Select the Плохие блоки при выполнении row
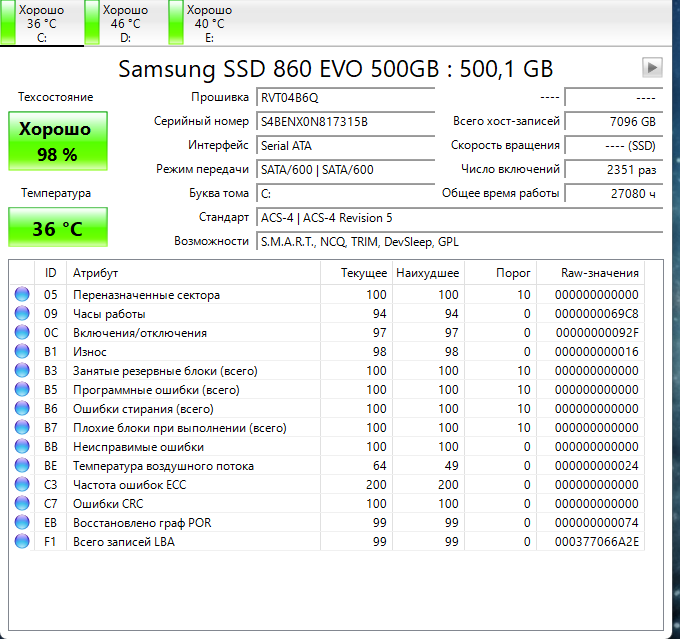This screenshot has width=680, height=639. (x=327, y=428)
